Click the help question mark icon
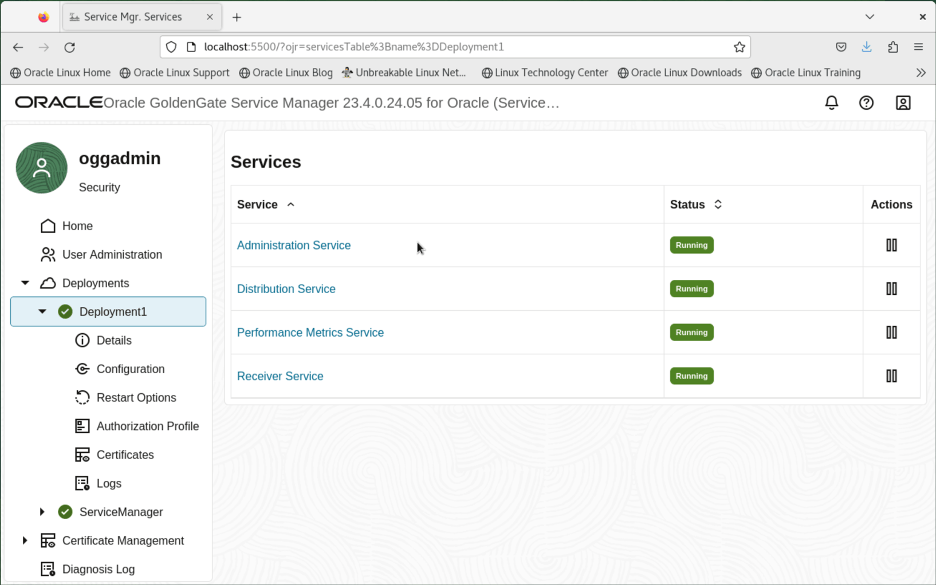 point(866,103)
